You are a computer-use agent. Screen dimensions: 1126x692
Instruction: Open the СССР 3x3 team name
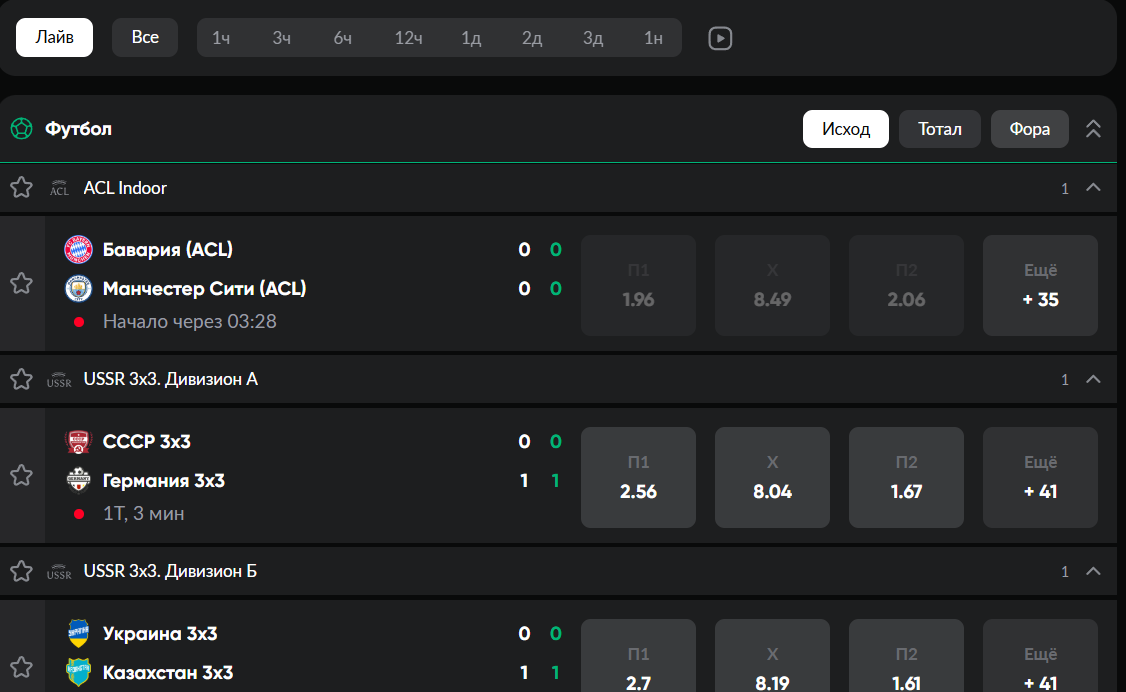(x=146, y=441)
